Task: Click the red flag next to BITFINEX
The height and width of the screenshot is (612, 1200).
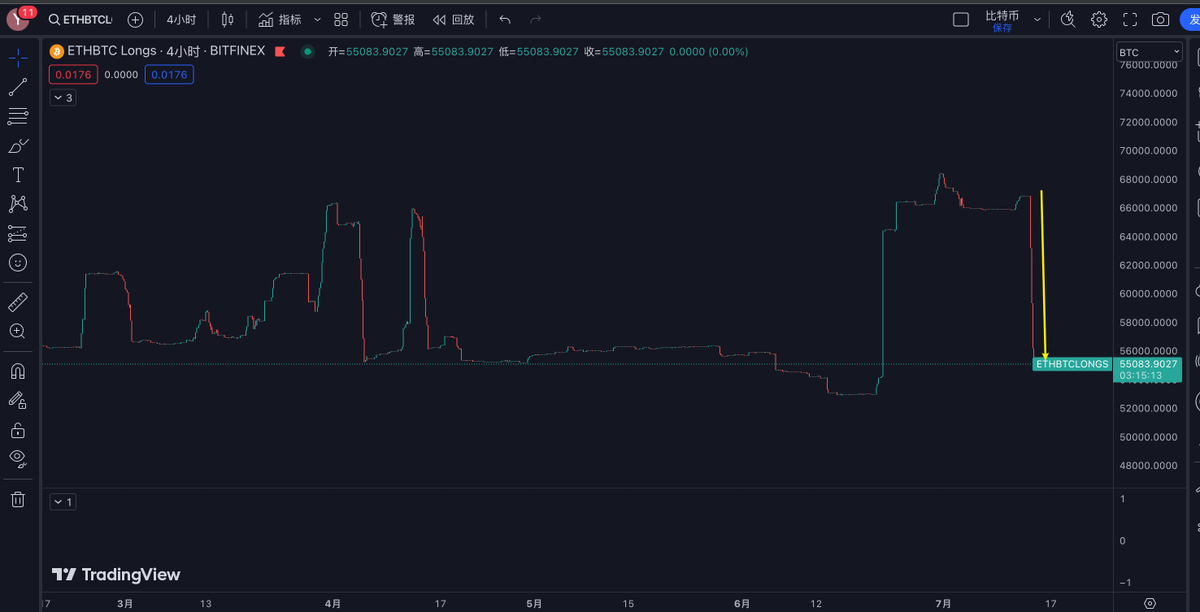Action: point(279,51)
